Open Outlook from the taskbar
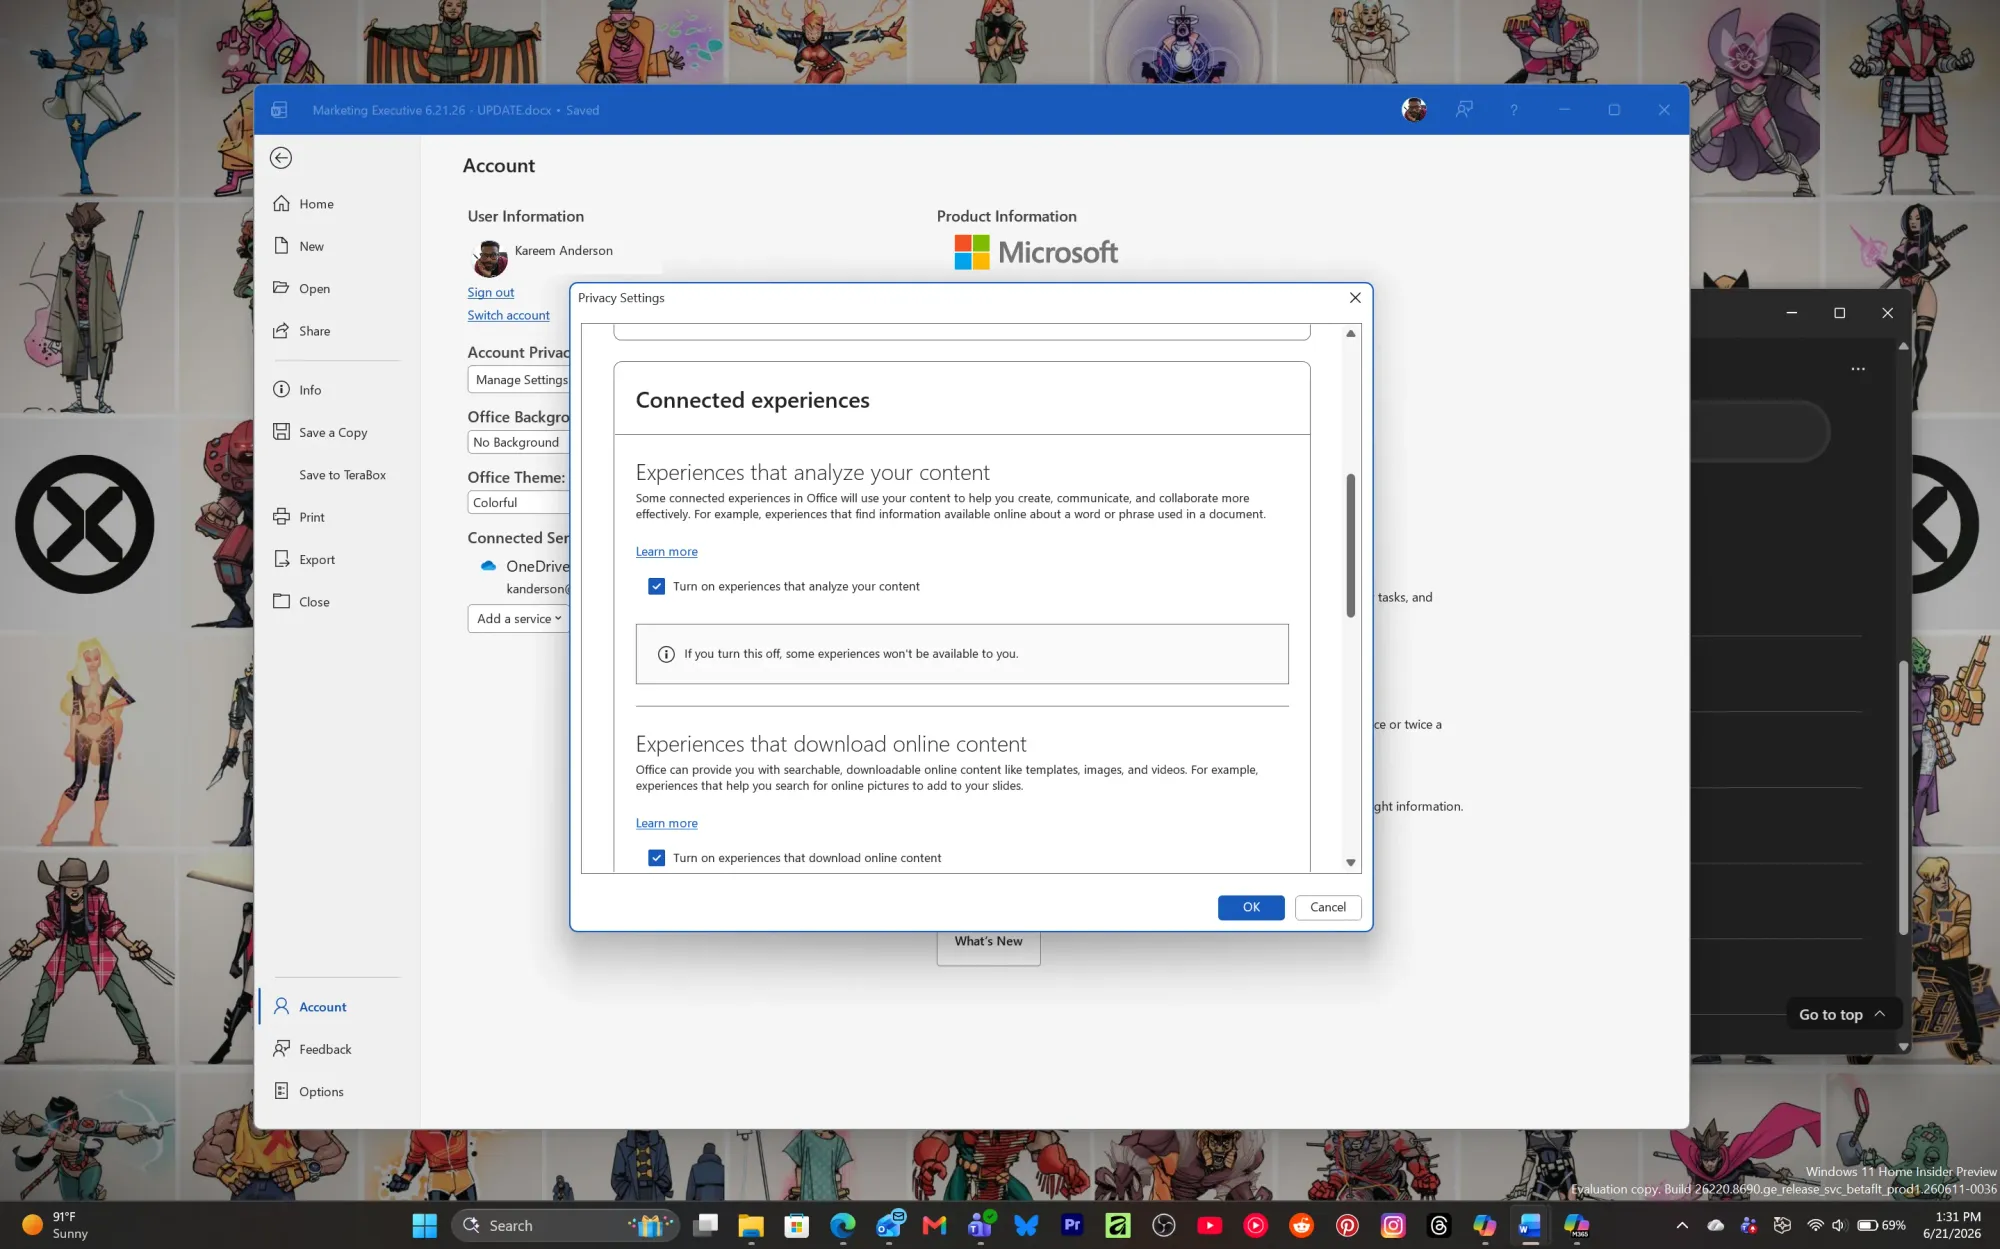The image size is (2000, 1249). click(889, 1225)
